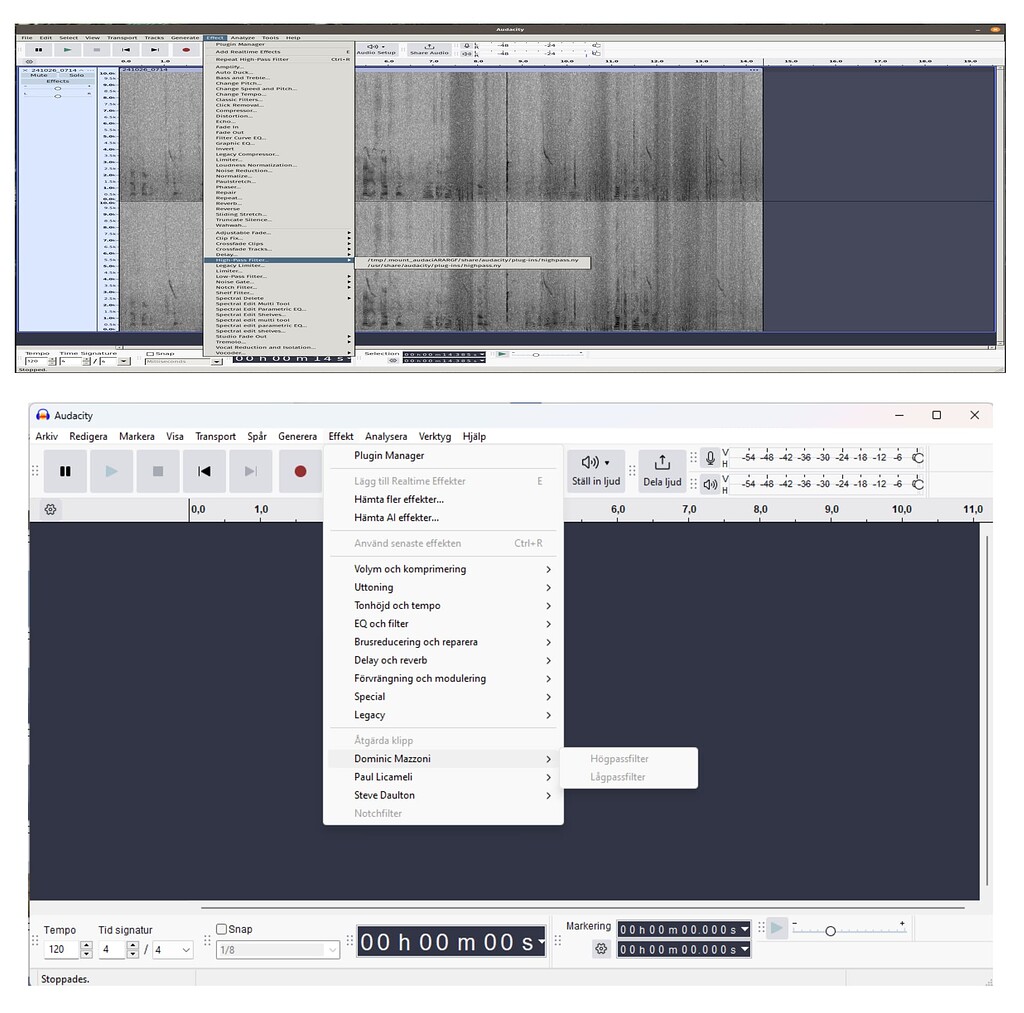Choose Hämta fler effekter...

point(443,499)
